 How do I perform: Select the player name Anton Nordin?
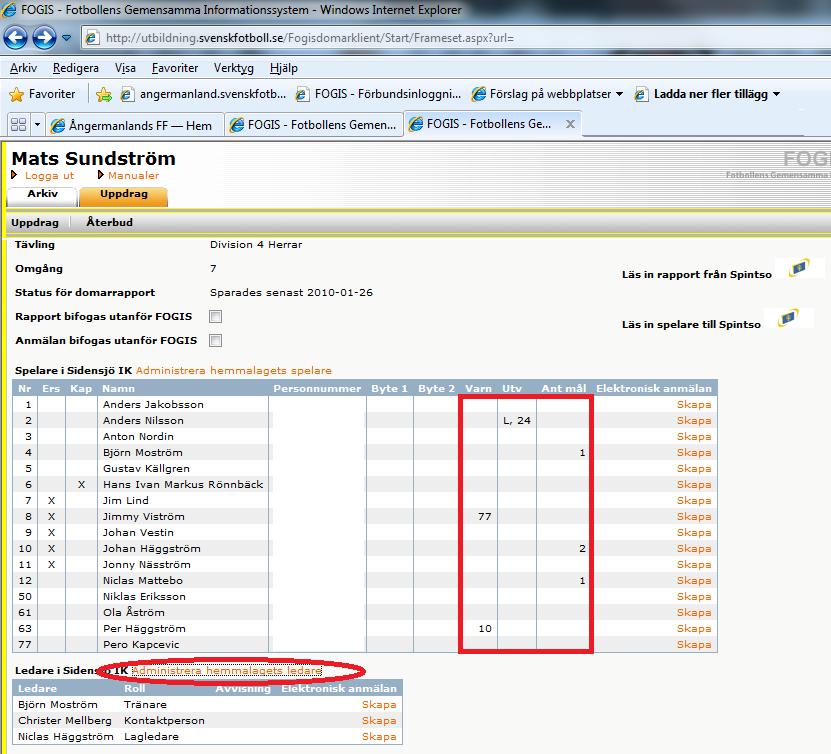[x=138, y=437]
